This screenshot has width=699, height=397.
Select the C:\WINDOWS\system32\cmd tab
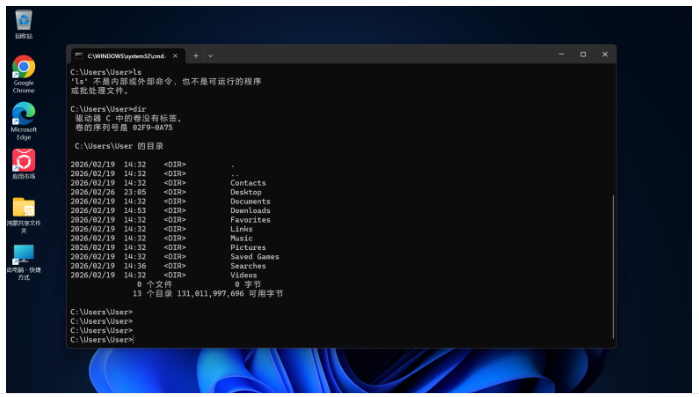[127, 56]
